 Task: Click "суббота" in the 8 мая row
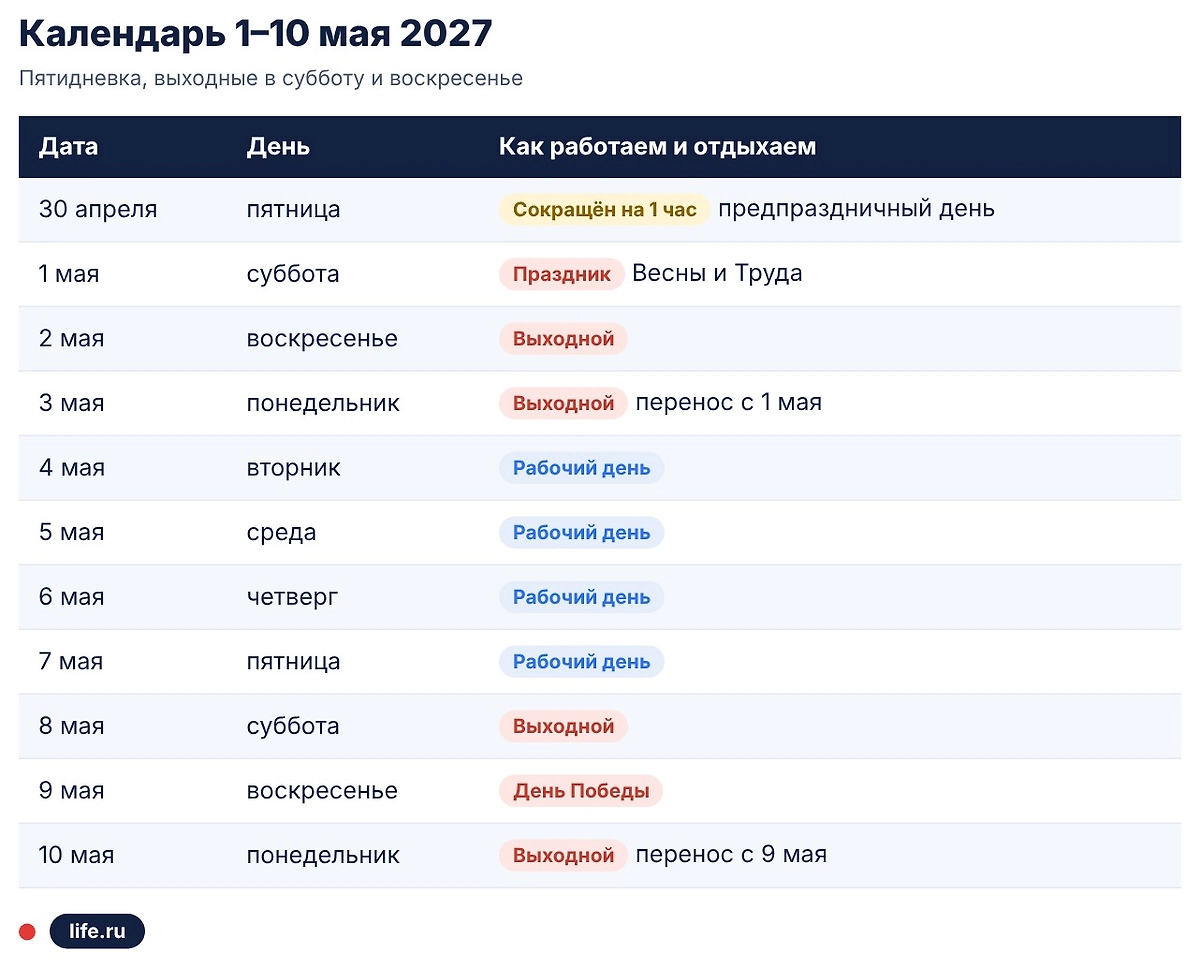pos(293,726)
